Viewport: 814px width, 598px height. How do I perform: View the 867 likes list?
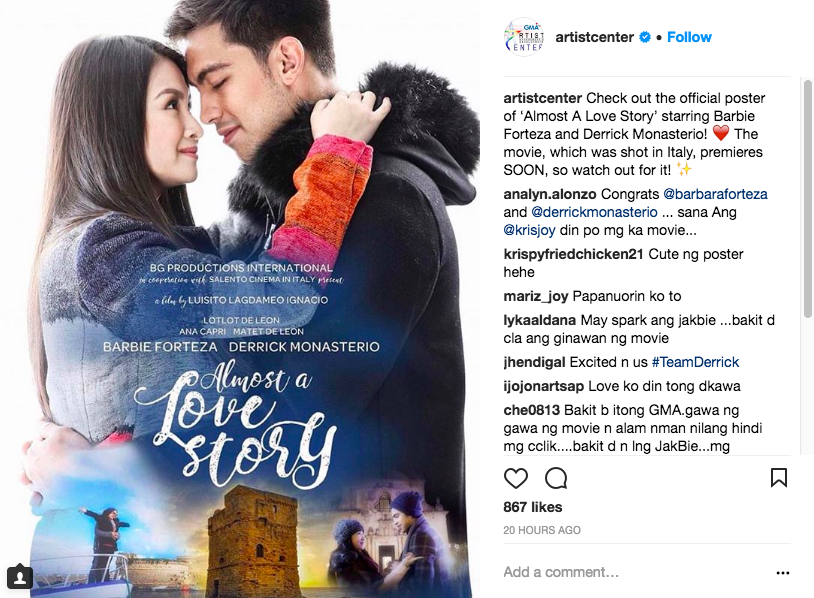533,507
